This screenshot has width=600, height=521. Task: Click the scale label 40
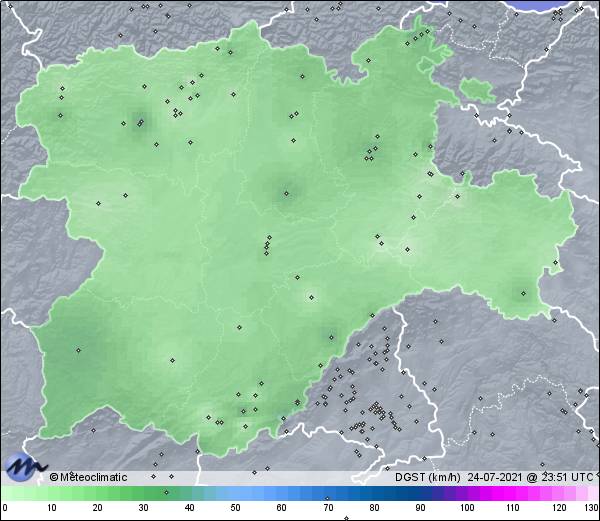pos(189,508)
